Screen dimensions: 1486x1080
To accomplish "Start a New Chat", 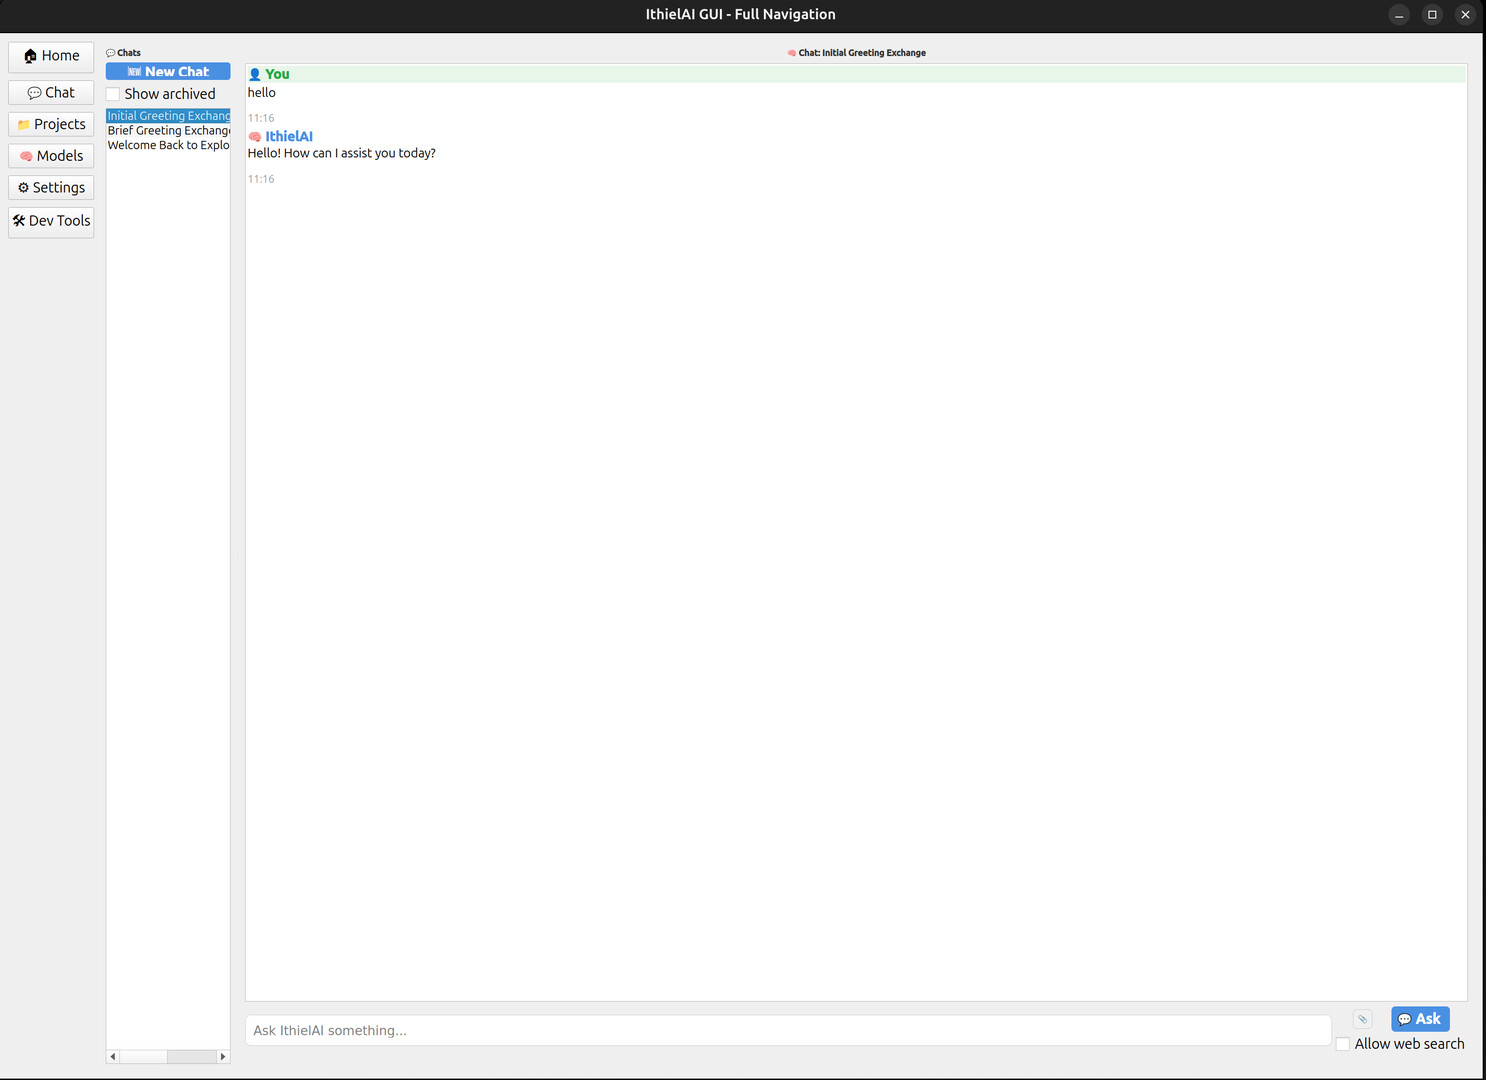I will coord(168,71).
